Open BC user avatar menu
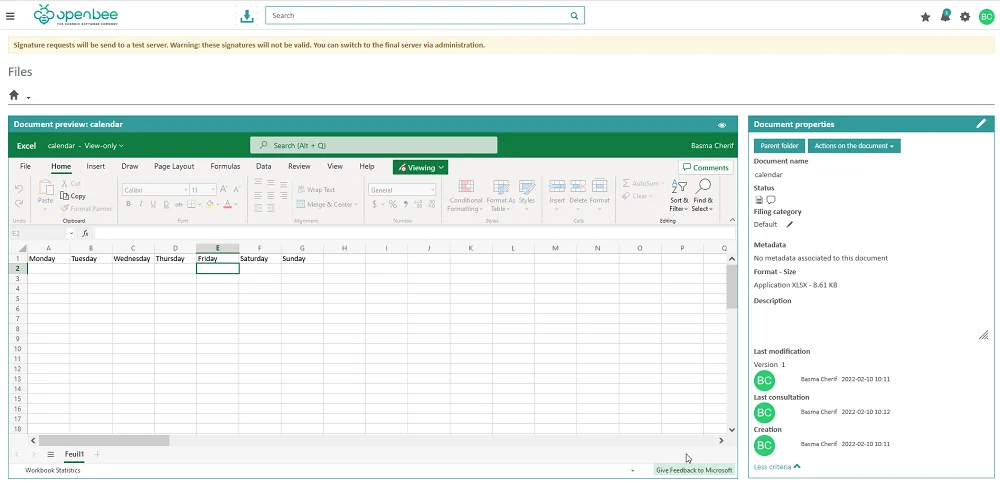 coord(986,17)
